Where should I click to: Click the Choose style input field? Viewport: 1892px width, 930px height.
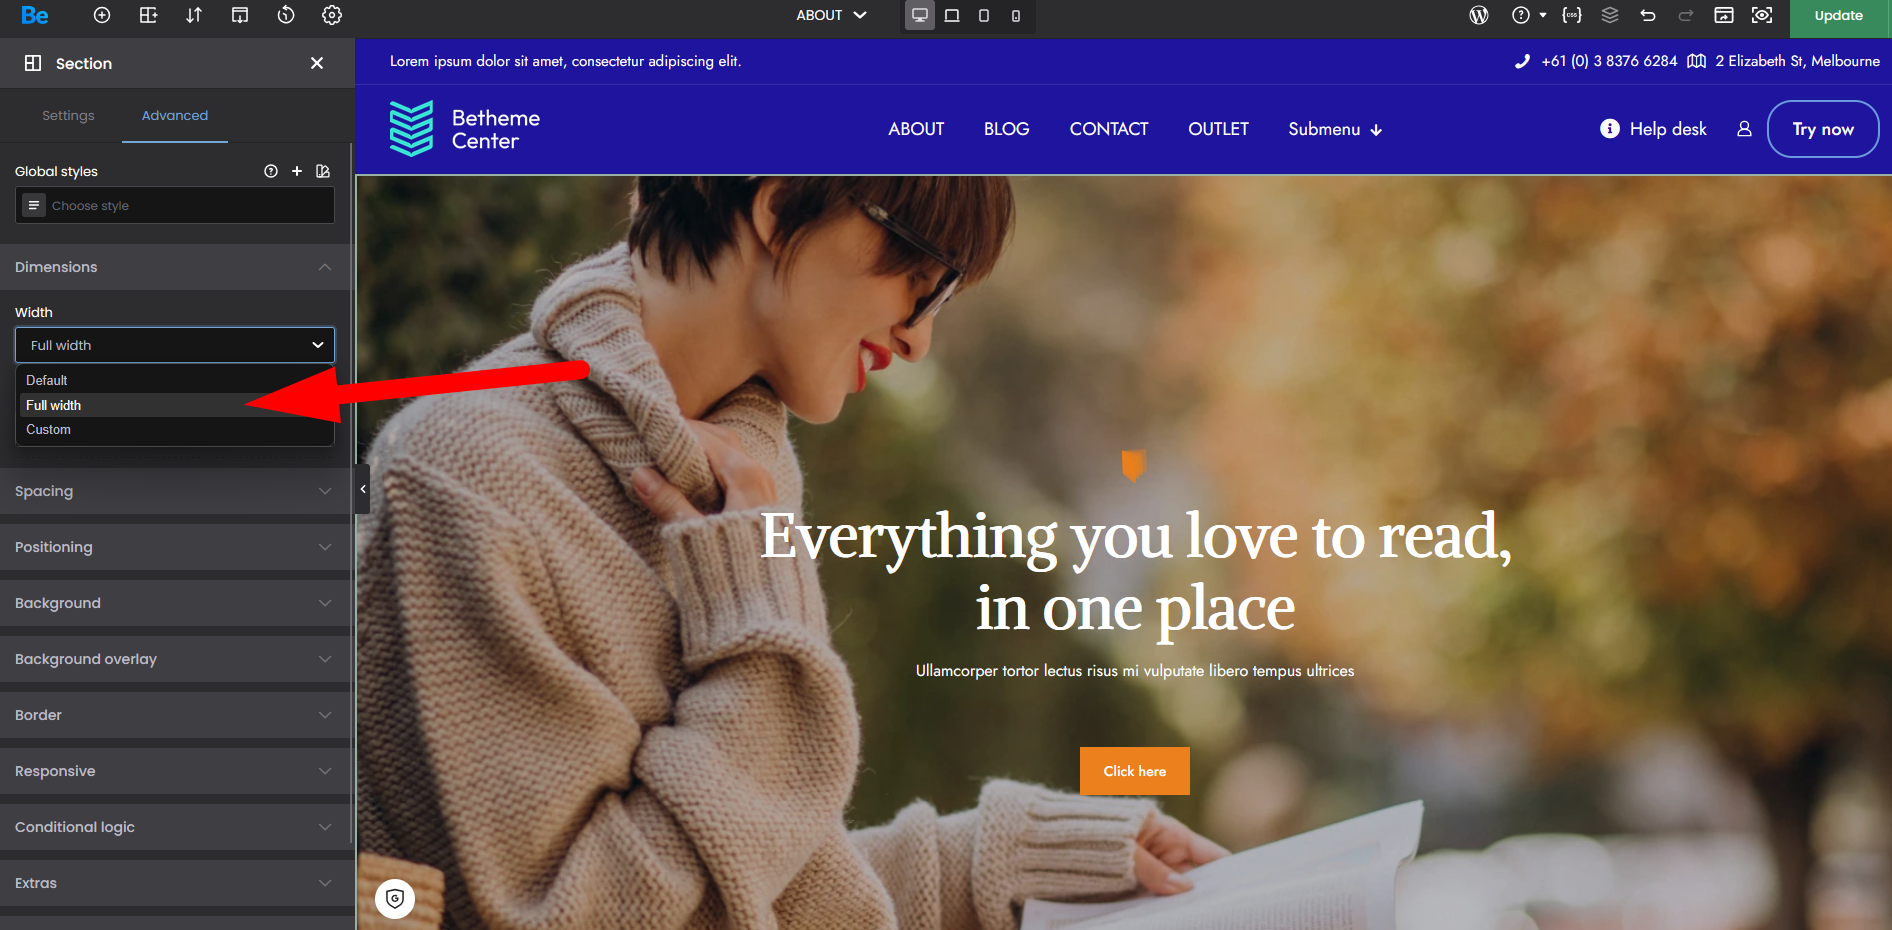[175, 205]
